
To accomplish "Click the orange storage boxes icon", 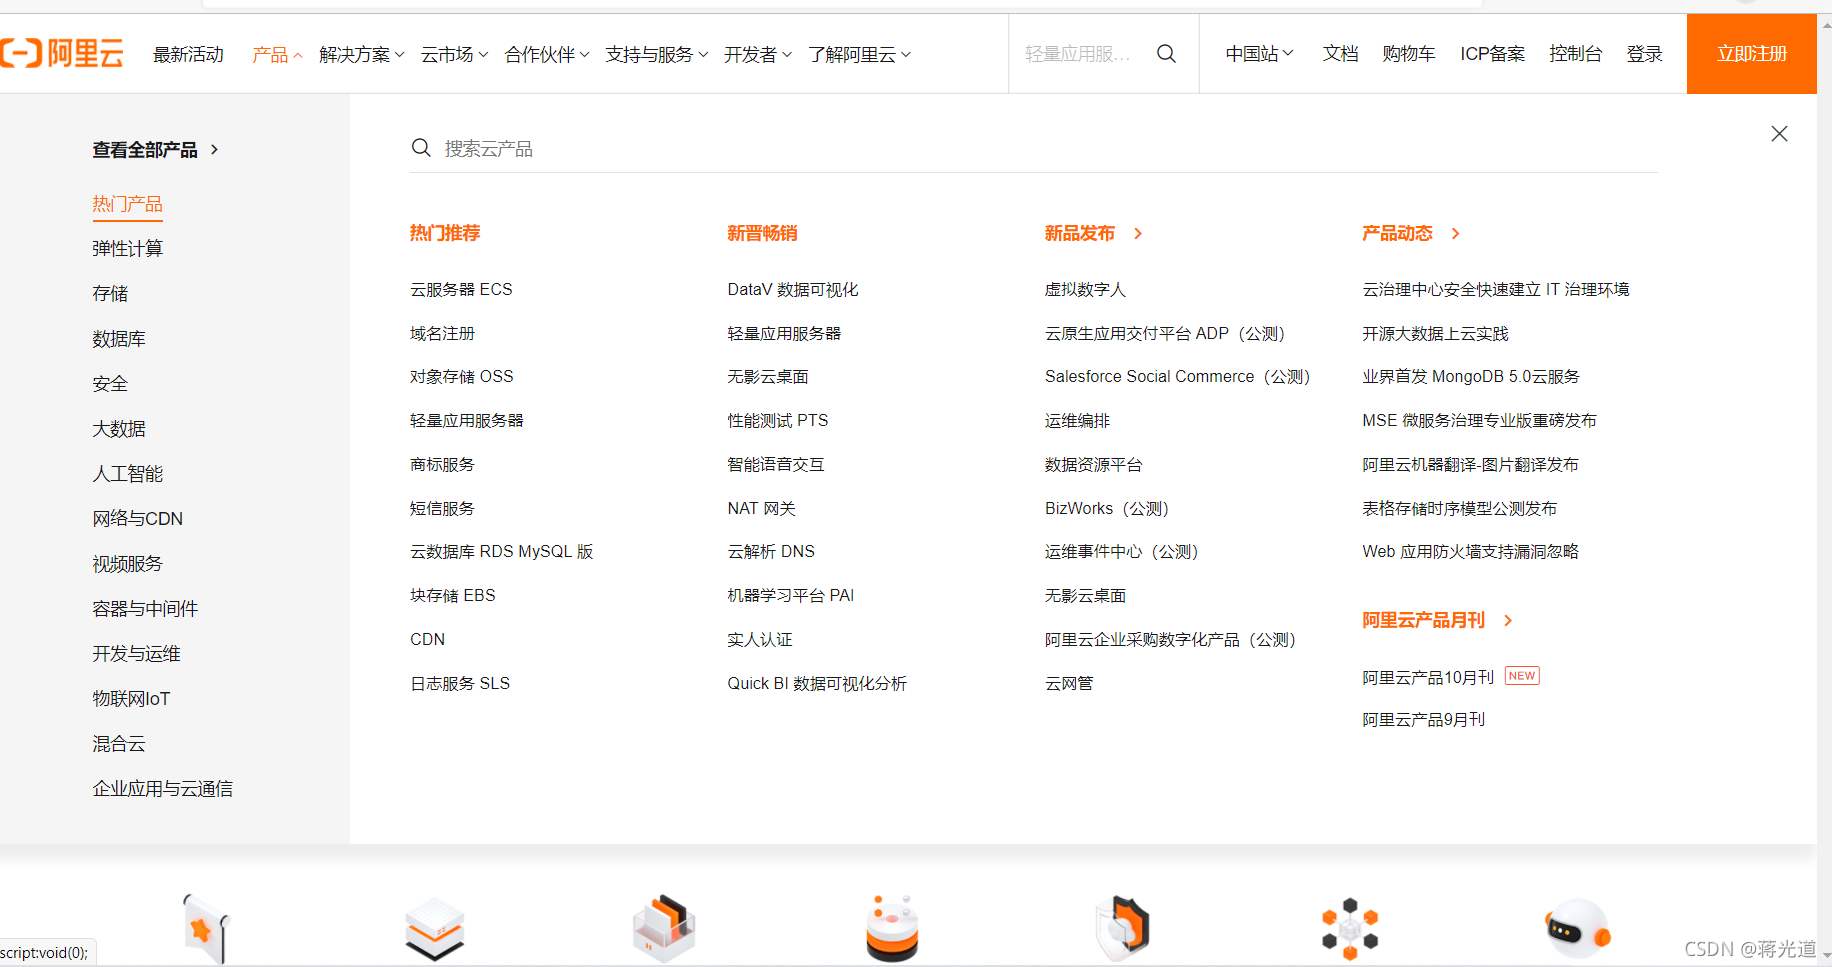I will click(x=664, y=928).
